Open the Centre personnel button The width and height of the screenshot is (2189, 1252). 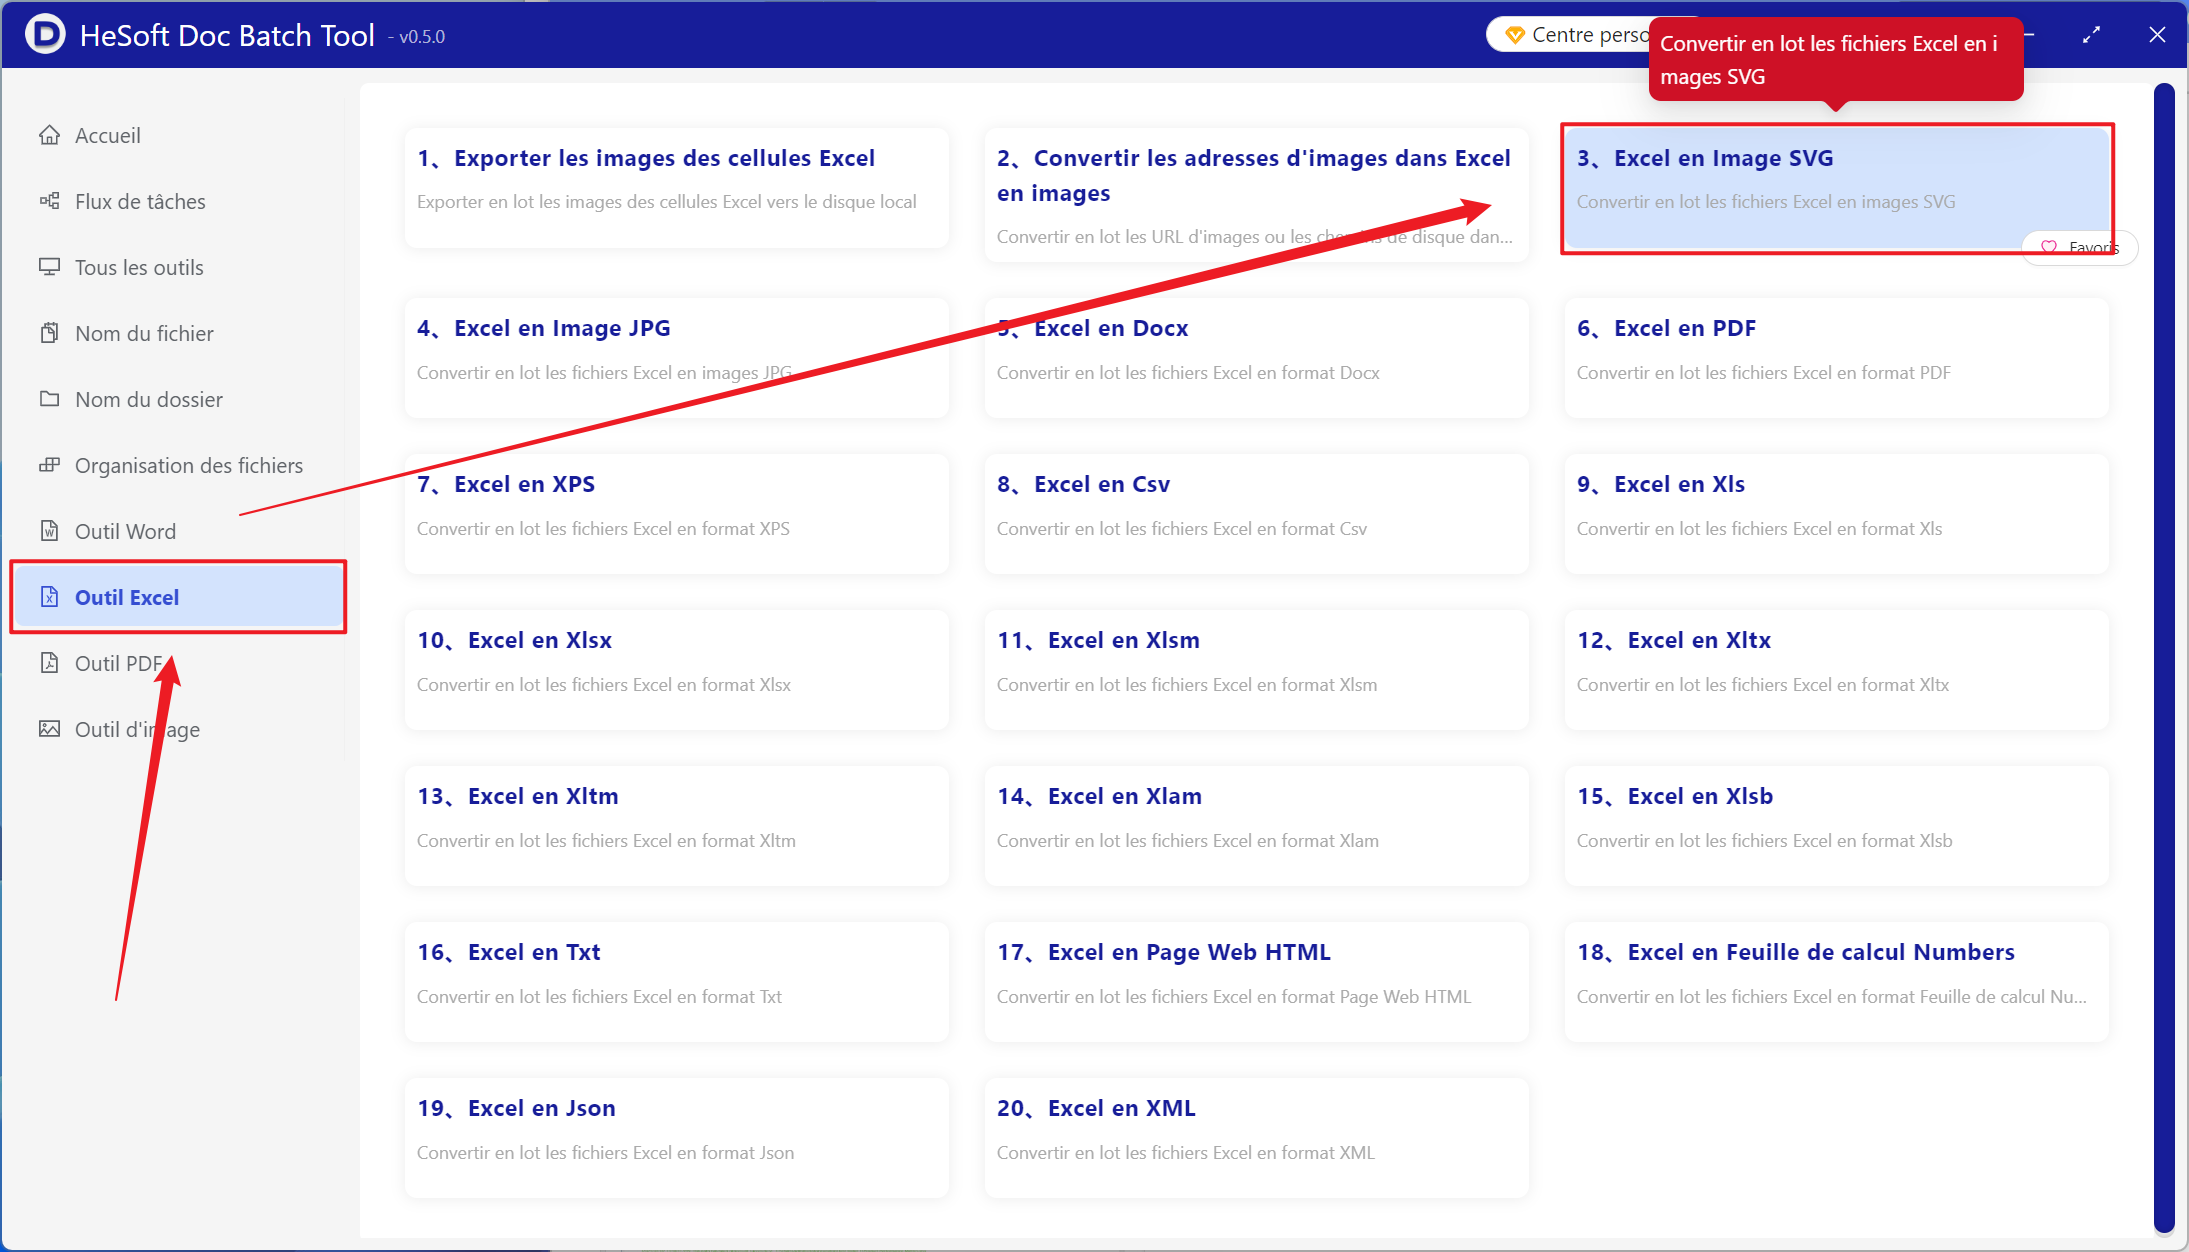[1568, 35]
